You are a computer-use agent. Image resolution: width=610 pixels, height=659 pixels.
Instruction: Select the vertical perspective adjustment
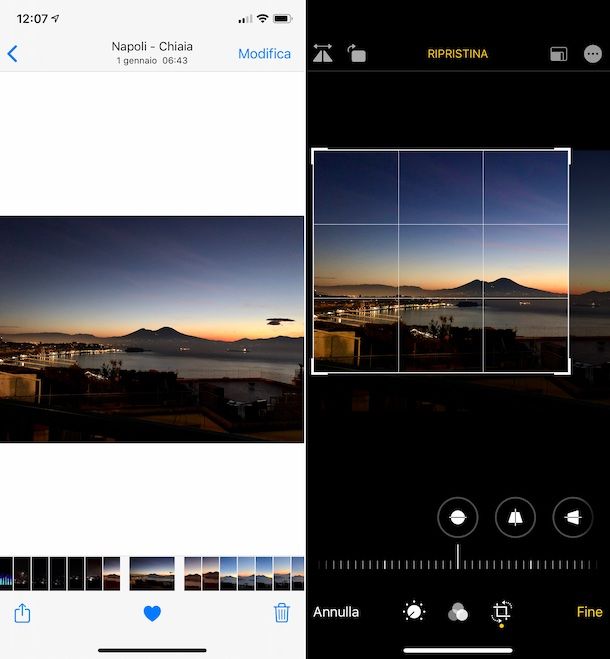(x=515, y=517)
